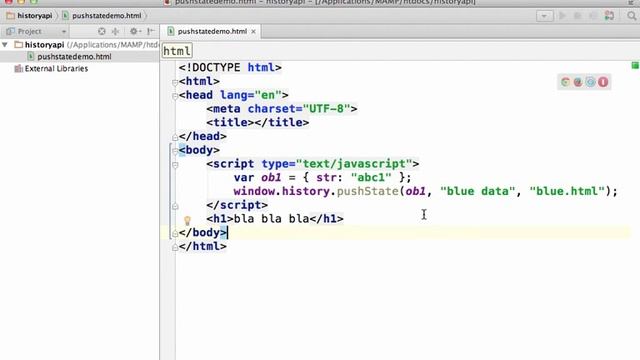The height and width of the screenshot is (360, 640).
Task: Click pushState in the code
Action: click(367, 191)
